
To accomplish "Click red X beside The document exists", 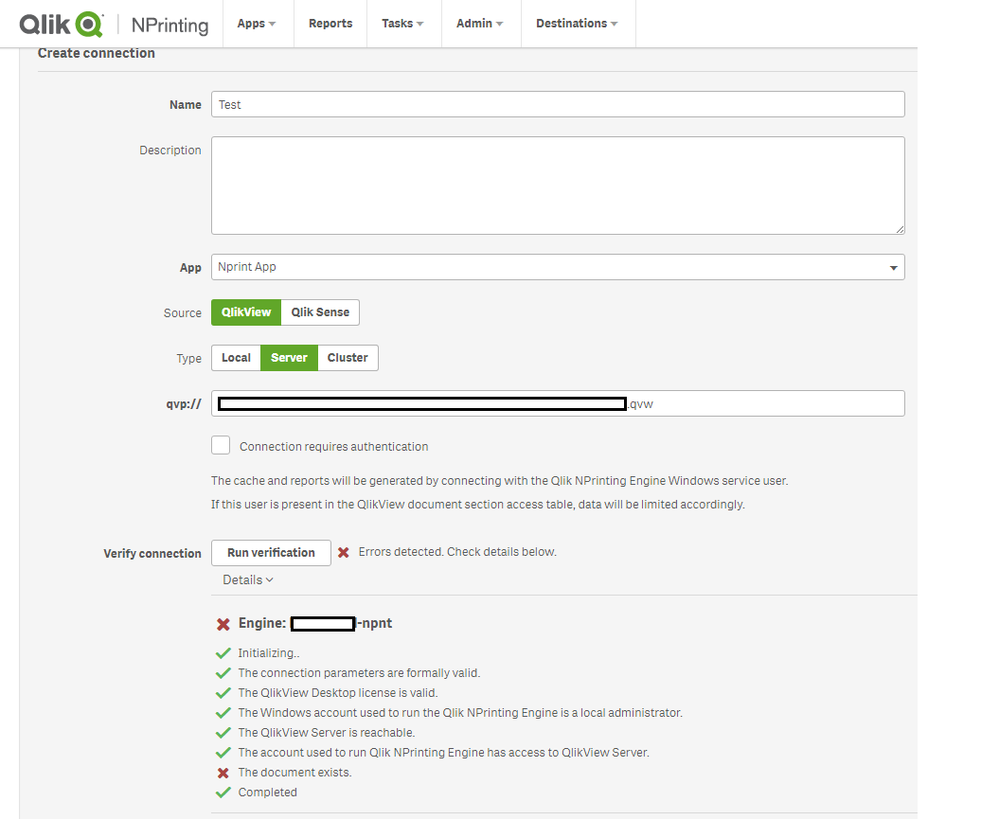I will pos(223,773).
